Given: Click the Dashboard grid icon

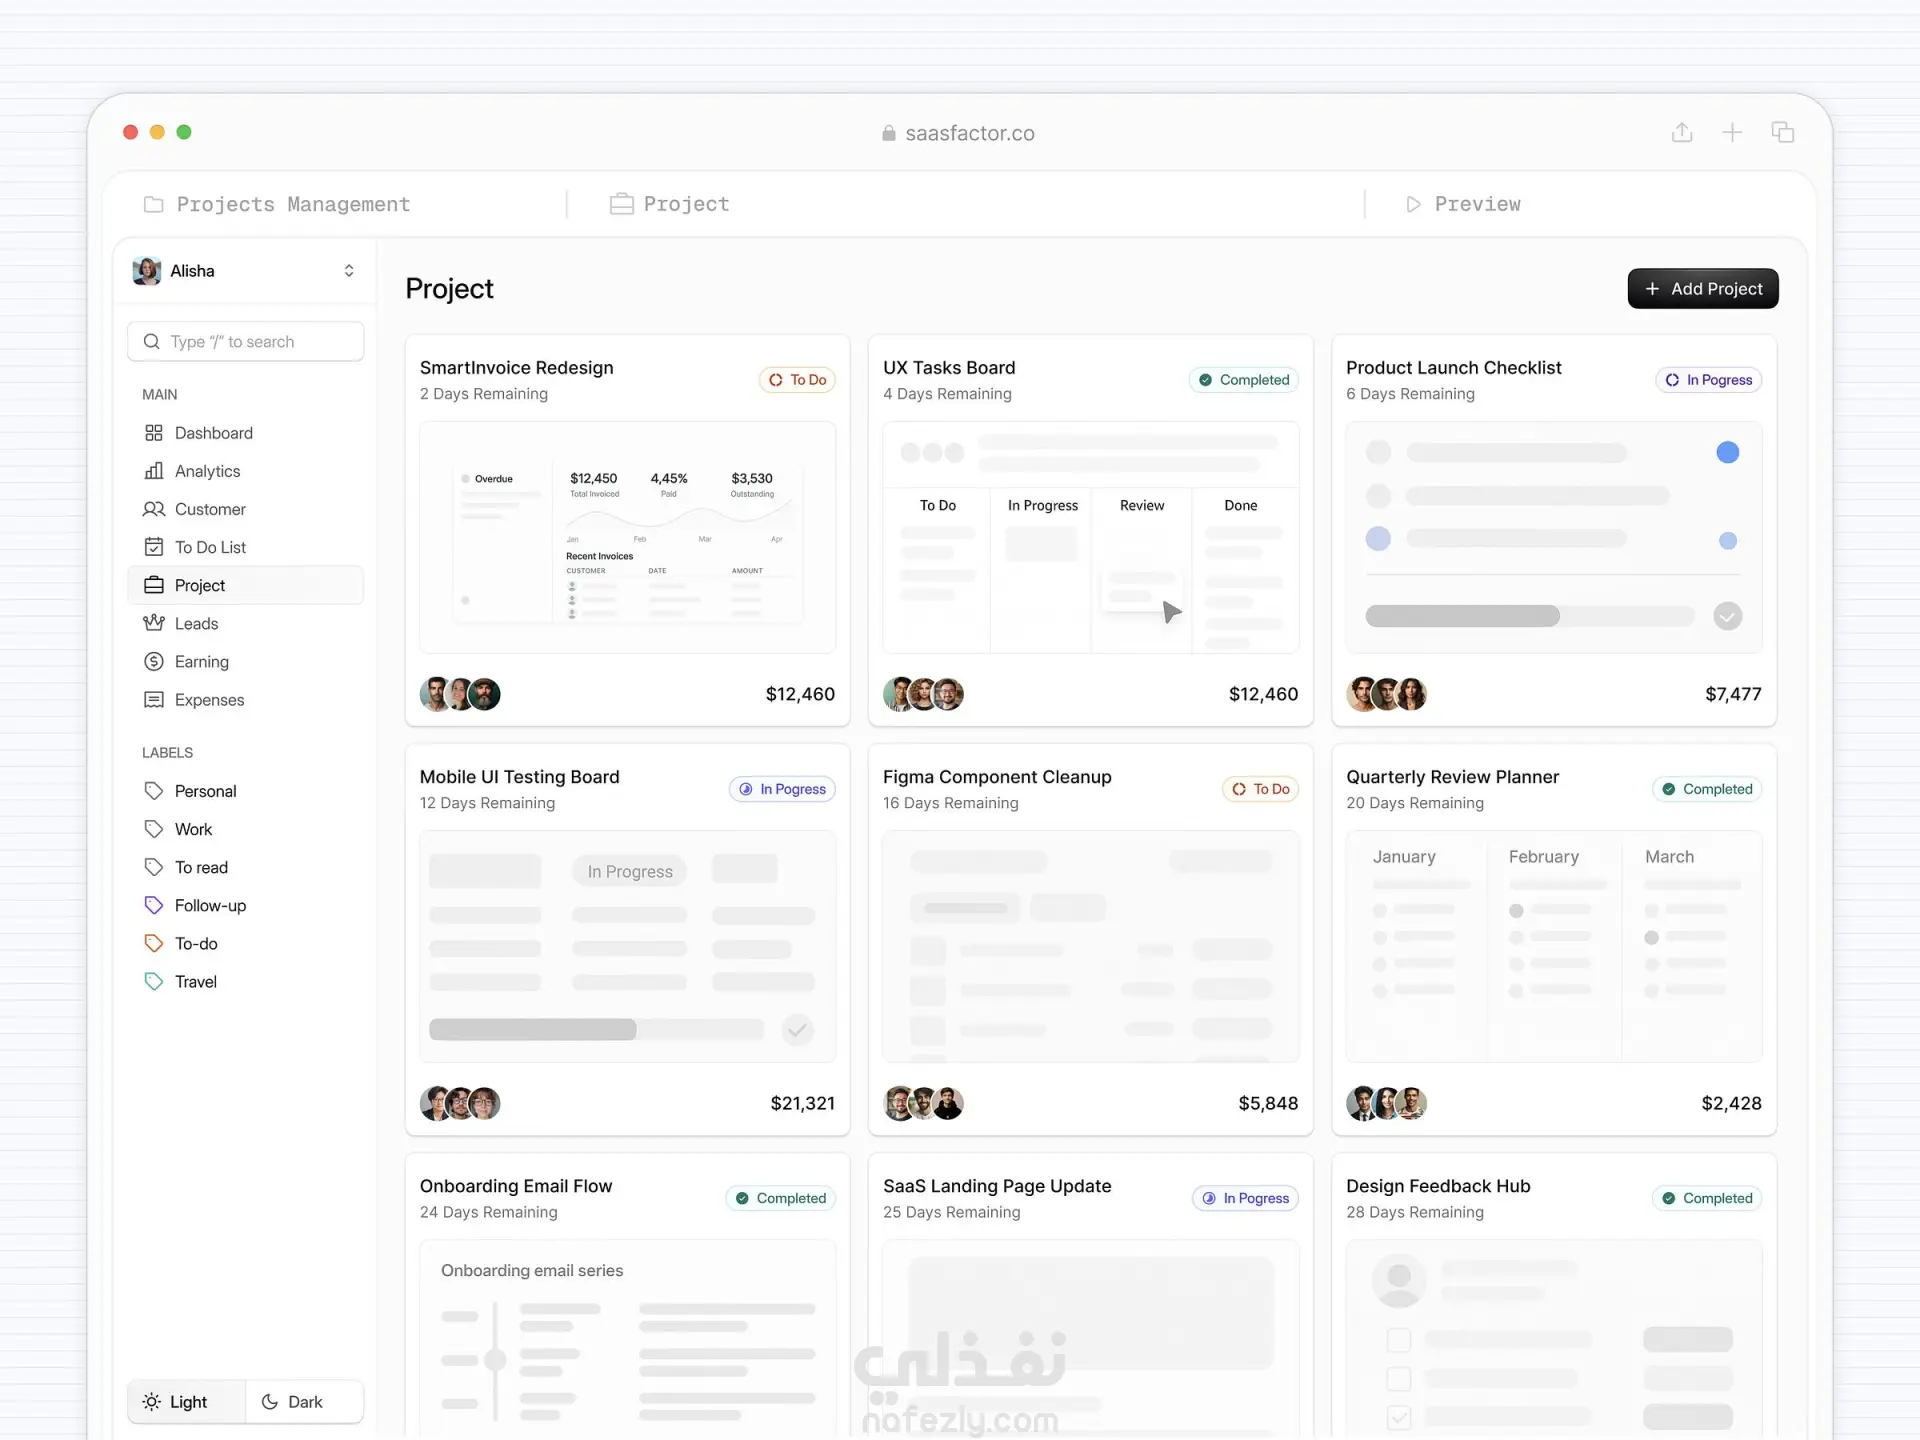Looking at the screenshot, I should pos(153,433).
